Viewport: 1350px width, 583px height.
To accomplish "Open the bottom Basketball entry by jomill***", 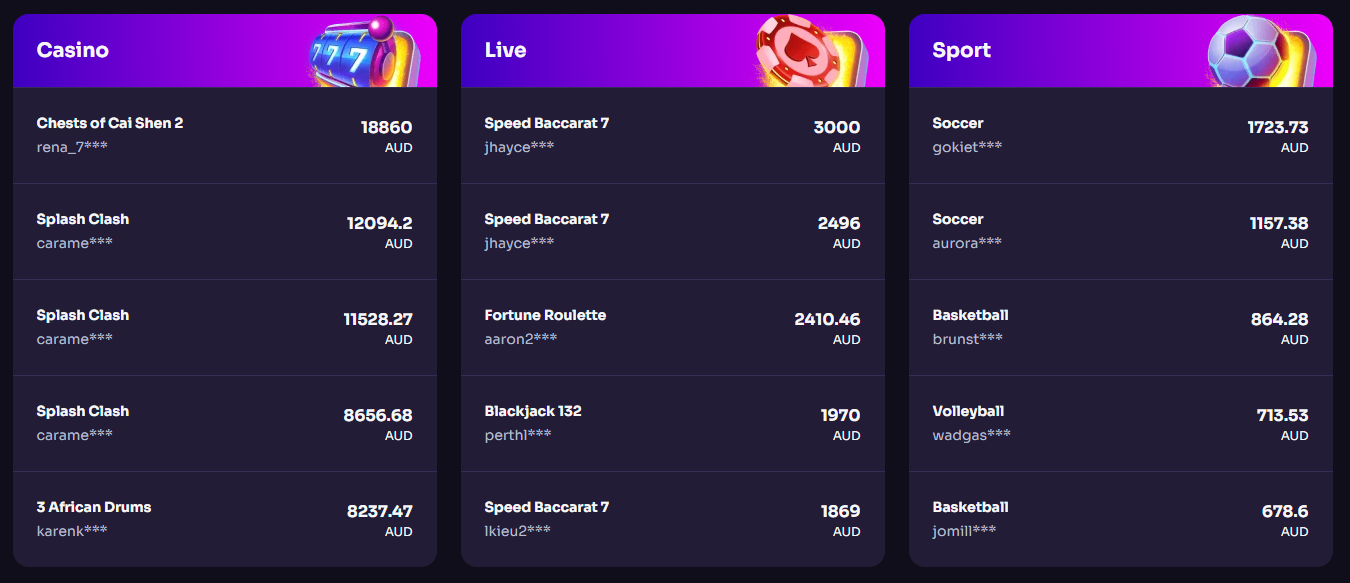I will pyautogui.click(x=1121, y=518).
